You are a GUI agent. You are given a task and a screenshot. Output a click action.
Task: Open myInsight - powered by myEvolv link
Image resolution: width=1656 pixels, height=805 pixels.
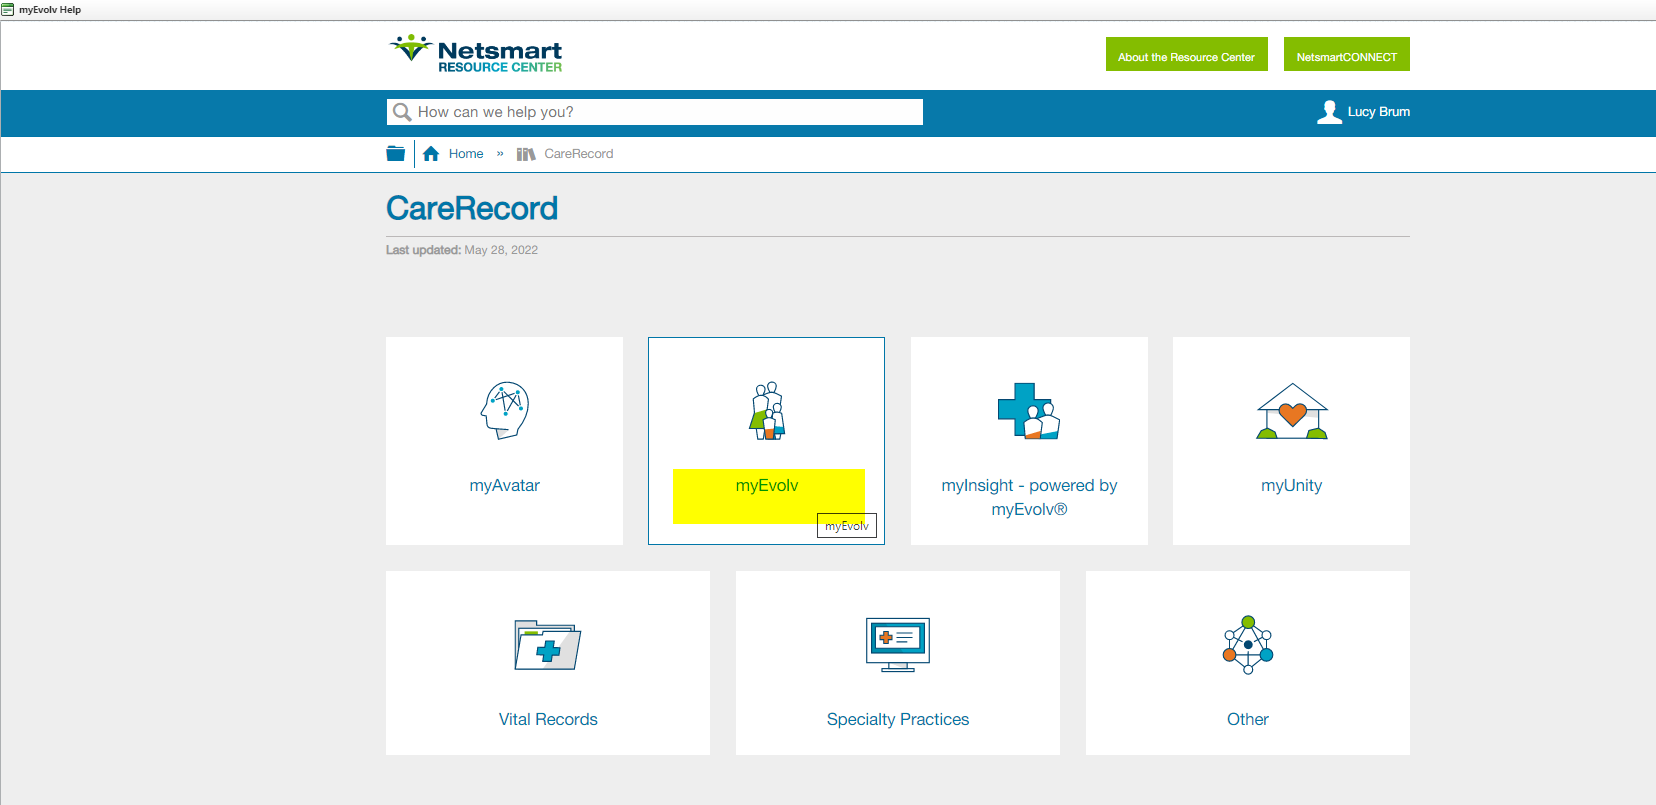point(1029,497)
